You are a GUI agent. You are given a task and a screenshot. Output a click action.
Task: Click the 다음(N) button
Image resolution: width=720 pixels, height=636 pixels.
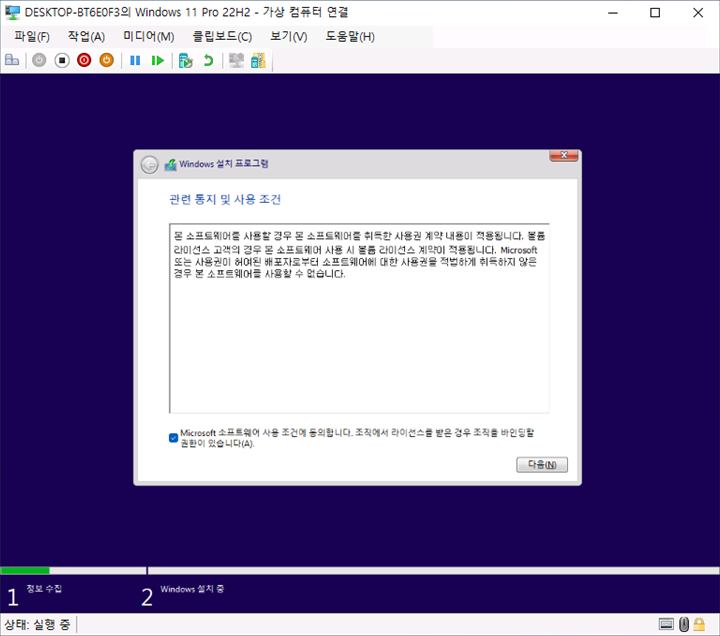click(x=542, y=464)
